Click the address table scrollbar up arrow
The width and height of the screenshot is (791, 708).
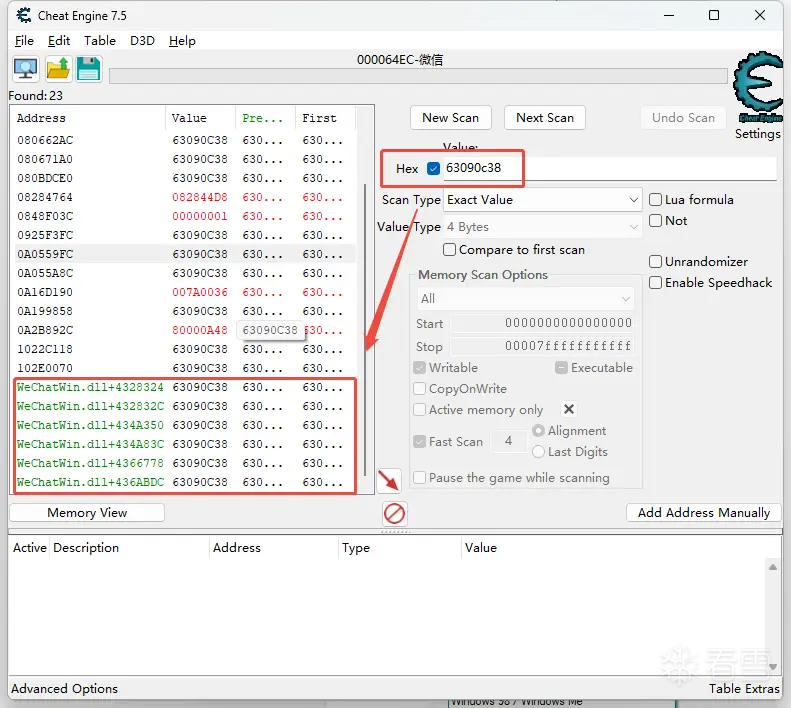tap(772, 567)
